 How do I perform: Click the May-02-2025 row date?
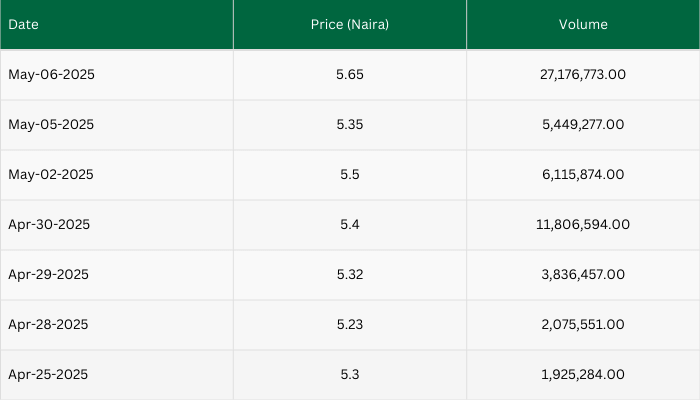pos(51,175)
